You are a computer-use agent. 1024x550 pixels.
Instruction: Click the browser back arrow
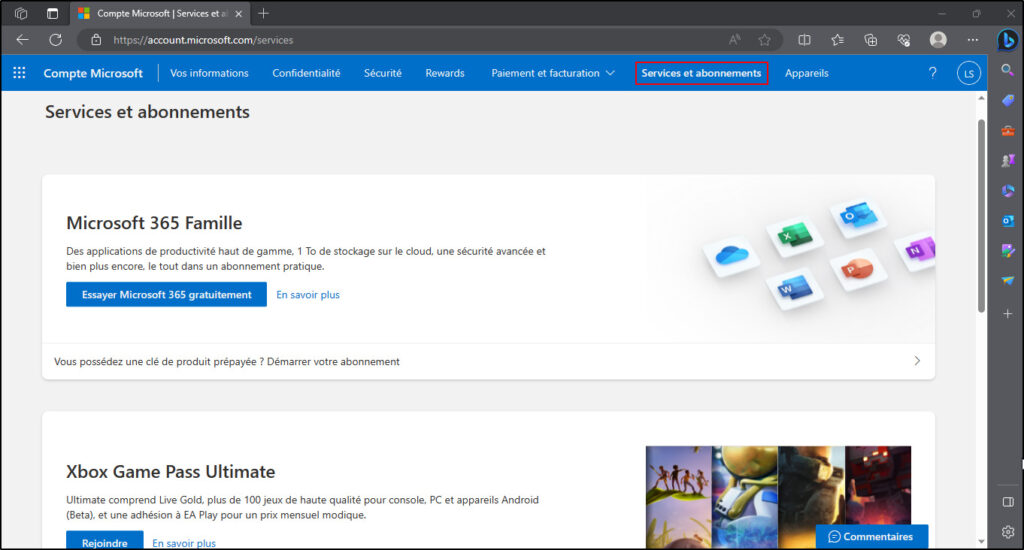tap(22, 40)
